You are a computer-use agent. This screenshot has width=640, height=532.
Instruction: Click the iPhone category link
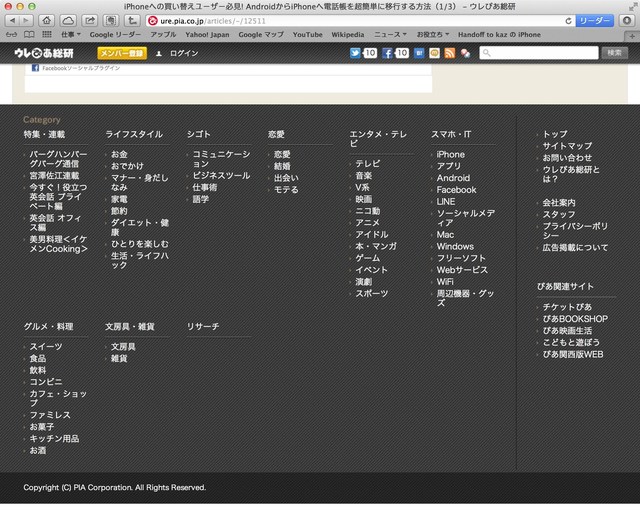(x=450, y=154)
